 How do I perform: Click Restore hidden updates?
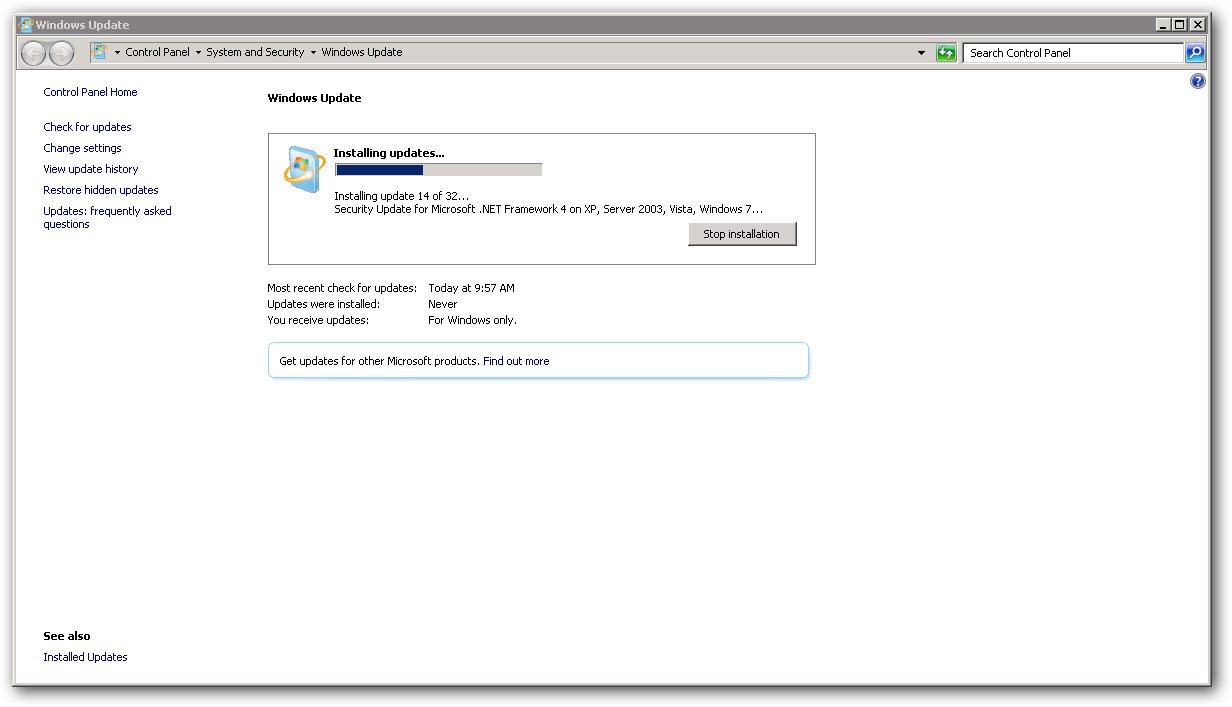click(x=101, y=190)
